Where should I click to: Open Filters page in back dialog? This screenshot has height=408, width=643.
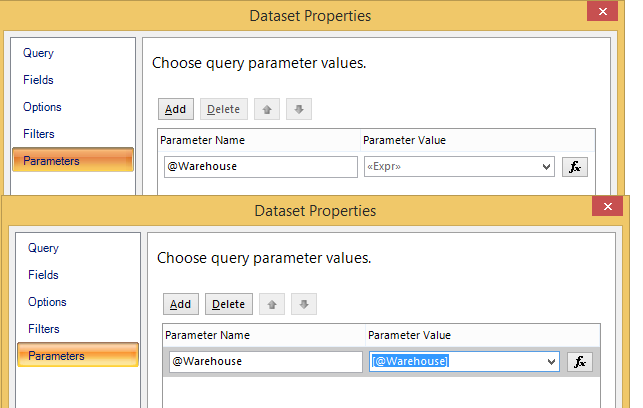(39, 134)
